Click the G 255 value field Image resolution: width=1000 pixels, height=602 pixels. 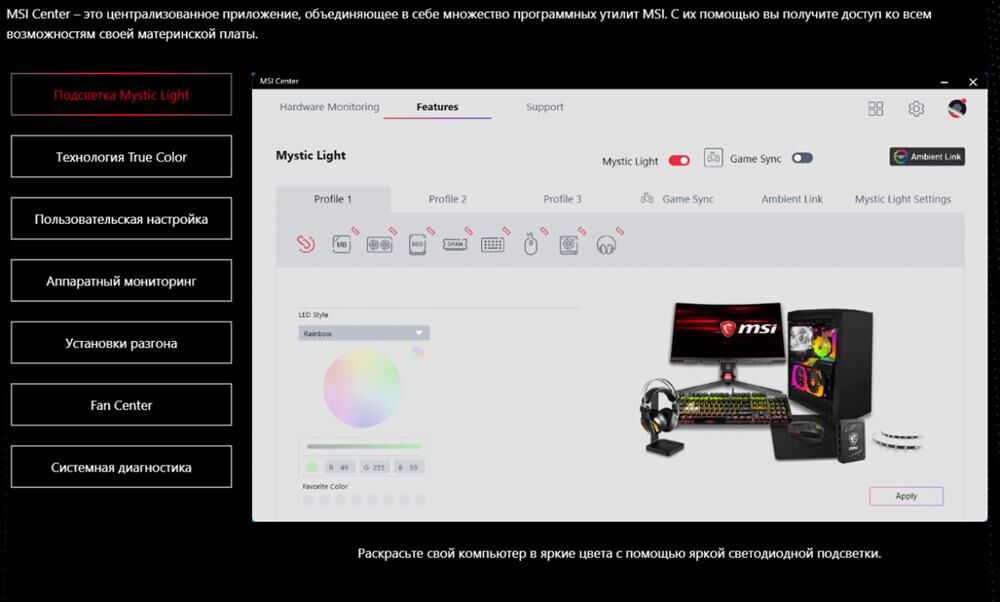(x=374, y=467)
